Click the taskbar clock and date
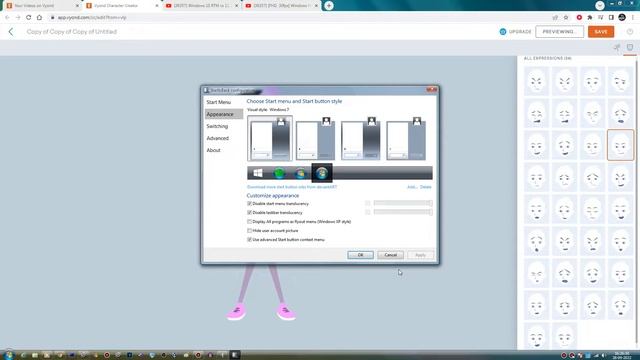The height and width of the screenshot is (360, 640). pyautogui.click(x=622, y=355)
